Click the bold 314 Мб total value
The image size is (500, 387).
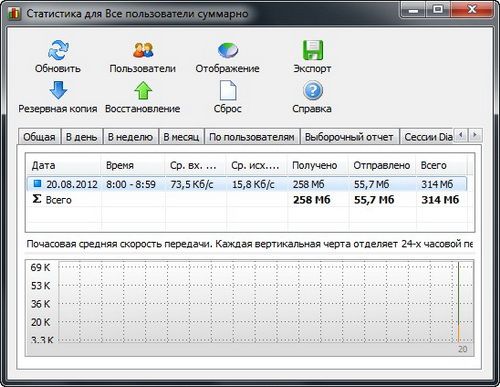[440, 200]
